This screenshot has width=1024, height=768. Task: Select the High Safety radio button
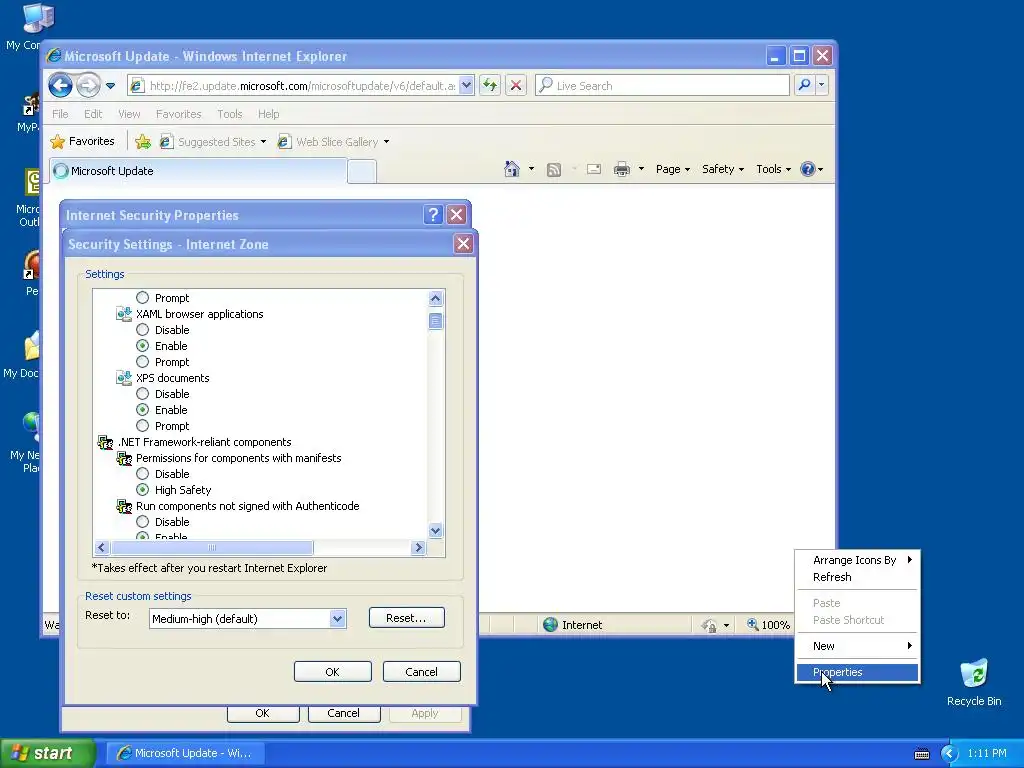142,490
